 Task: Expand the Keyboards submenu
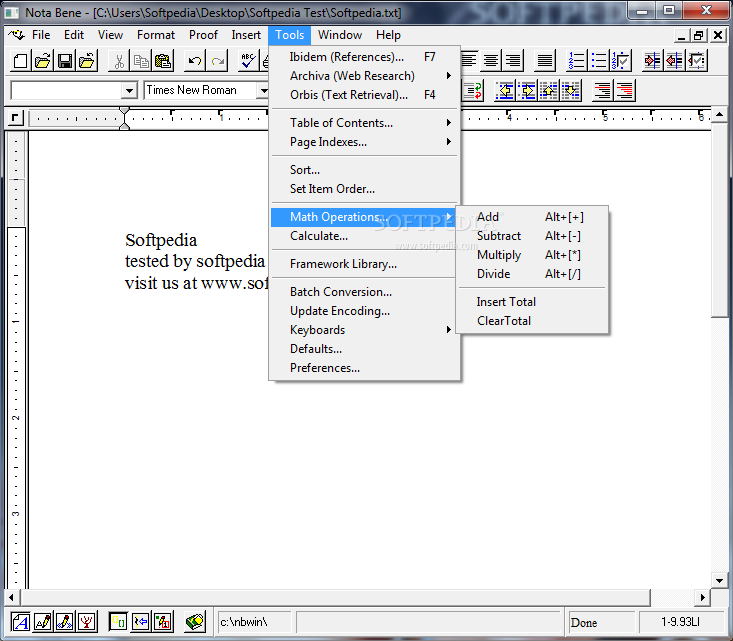click(x=364, y=330)
